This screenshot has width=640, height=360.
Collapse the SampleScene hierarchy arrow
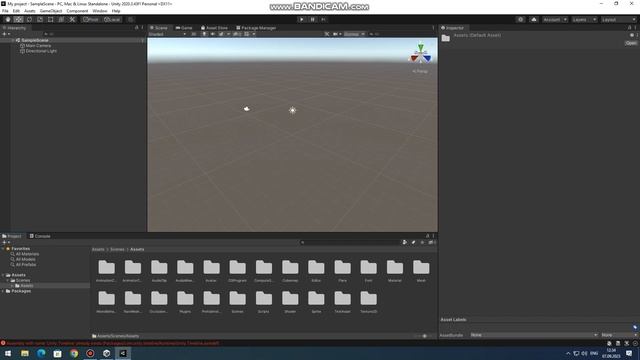click(13, 40)
